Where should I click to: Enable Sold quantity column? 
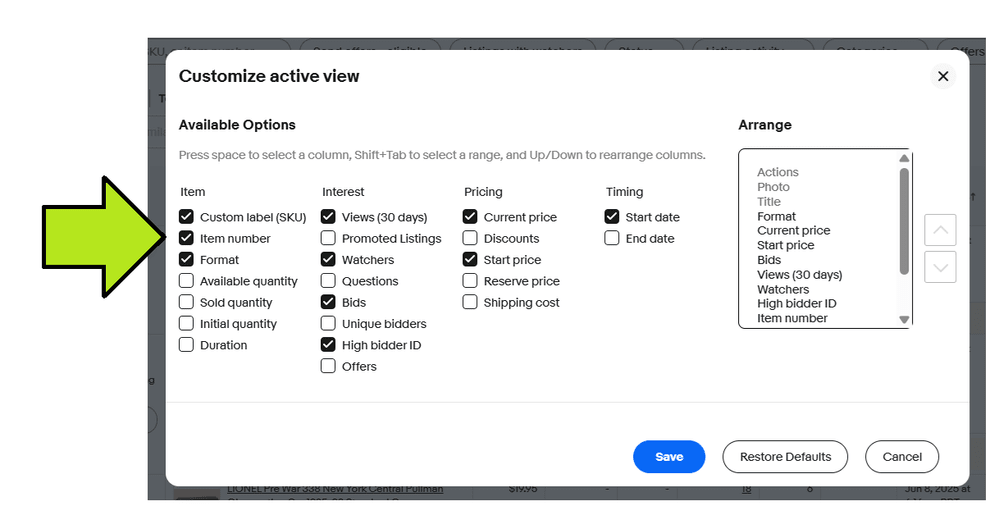coord(186,302)
